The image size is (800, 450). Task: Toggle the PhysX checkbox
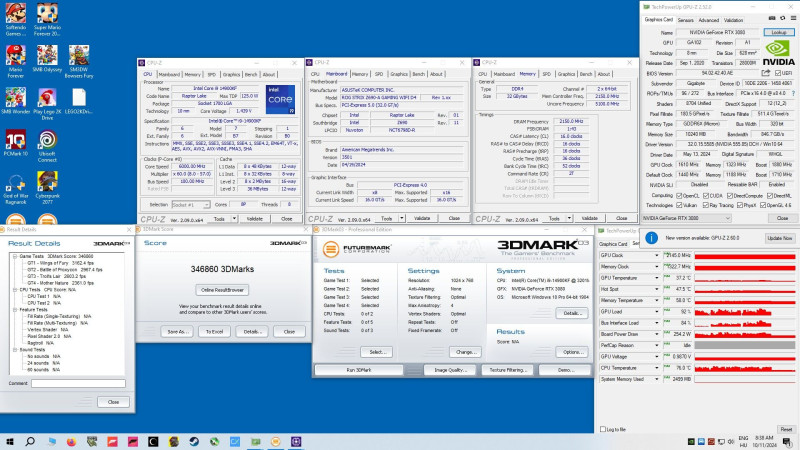[x=739, y=205]
